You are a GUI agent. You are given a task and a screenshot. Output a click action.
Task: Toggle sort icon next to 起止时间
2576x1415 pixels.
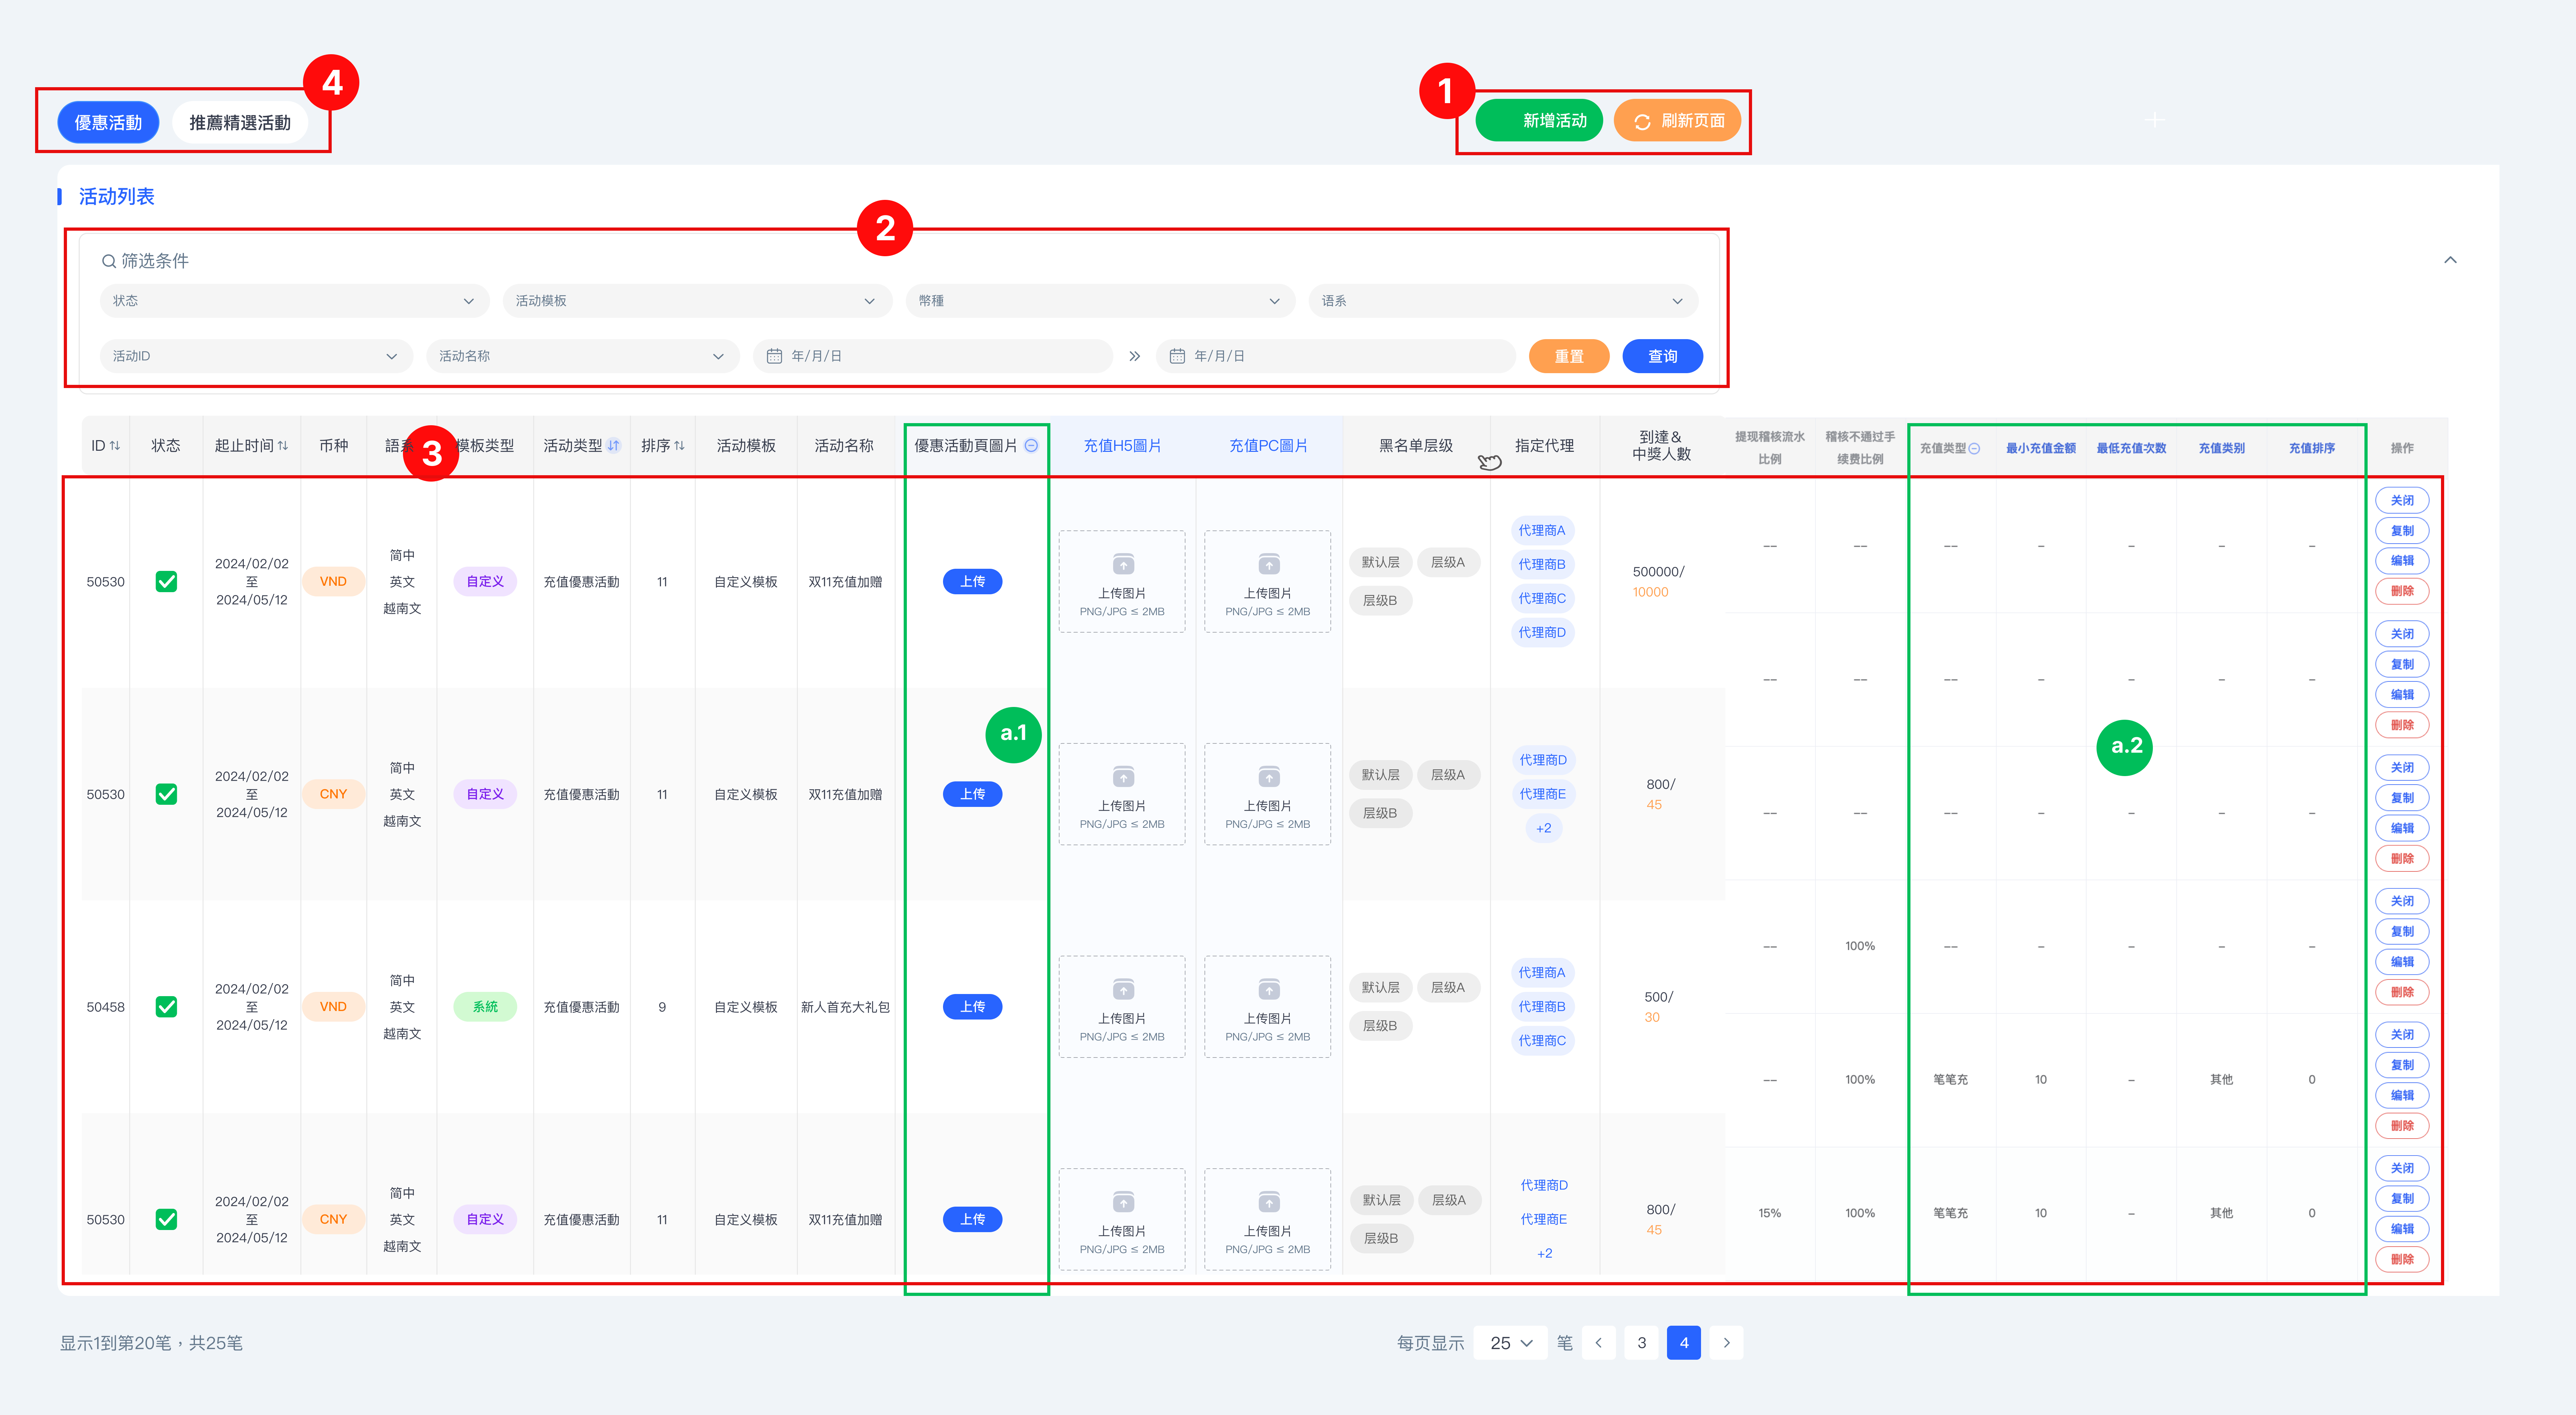283,446
